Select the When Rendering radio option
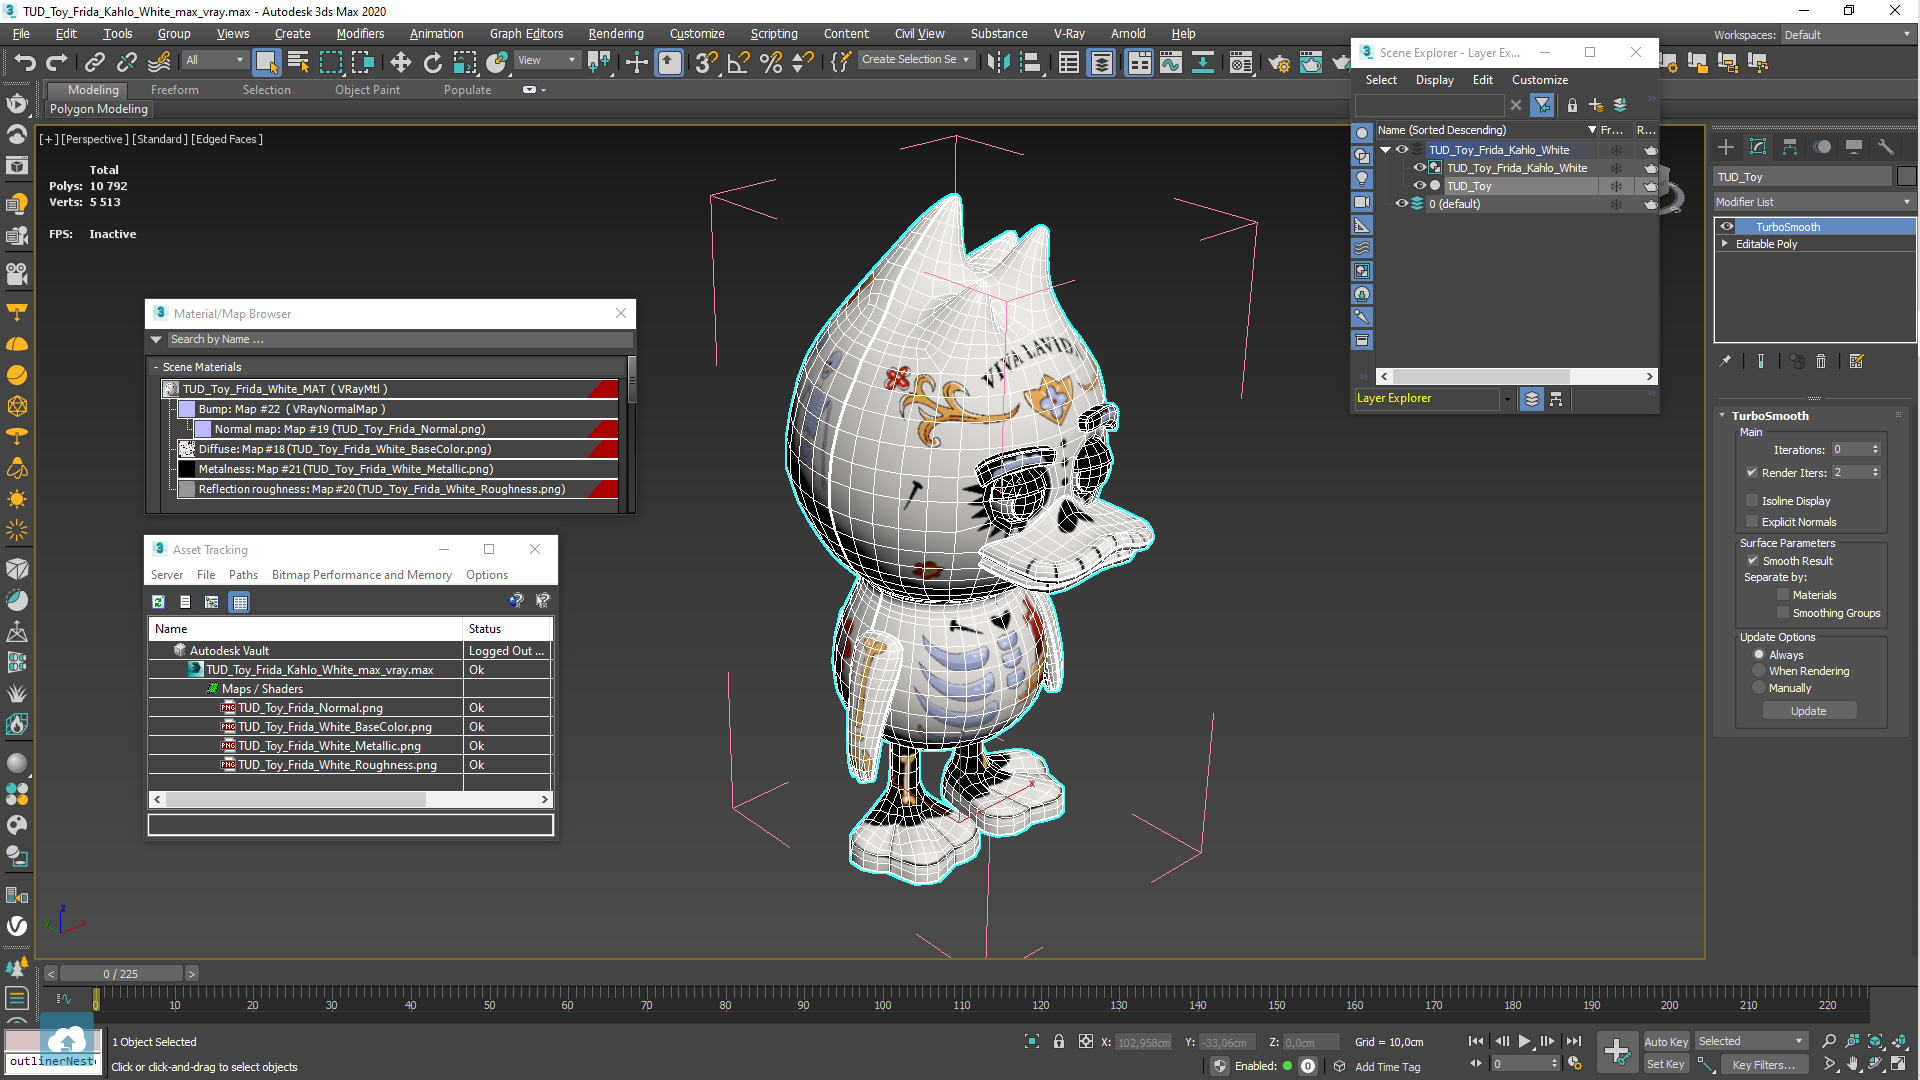The width and height of the screenshot is (1920, 1080). (1759, 671)
